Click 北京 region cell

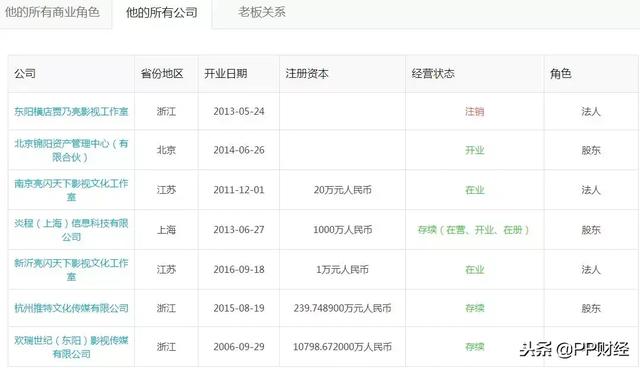(x=166, y=150)
